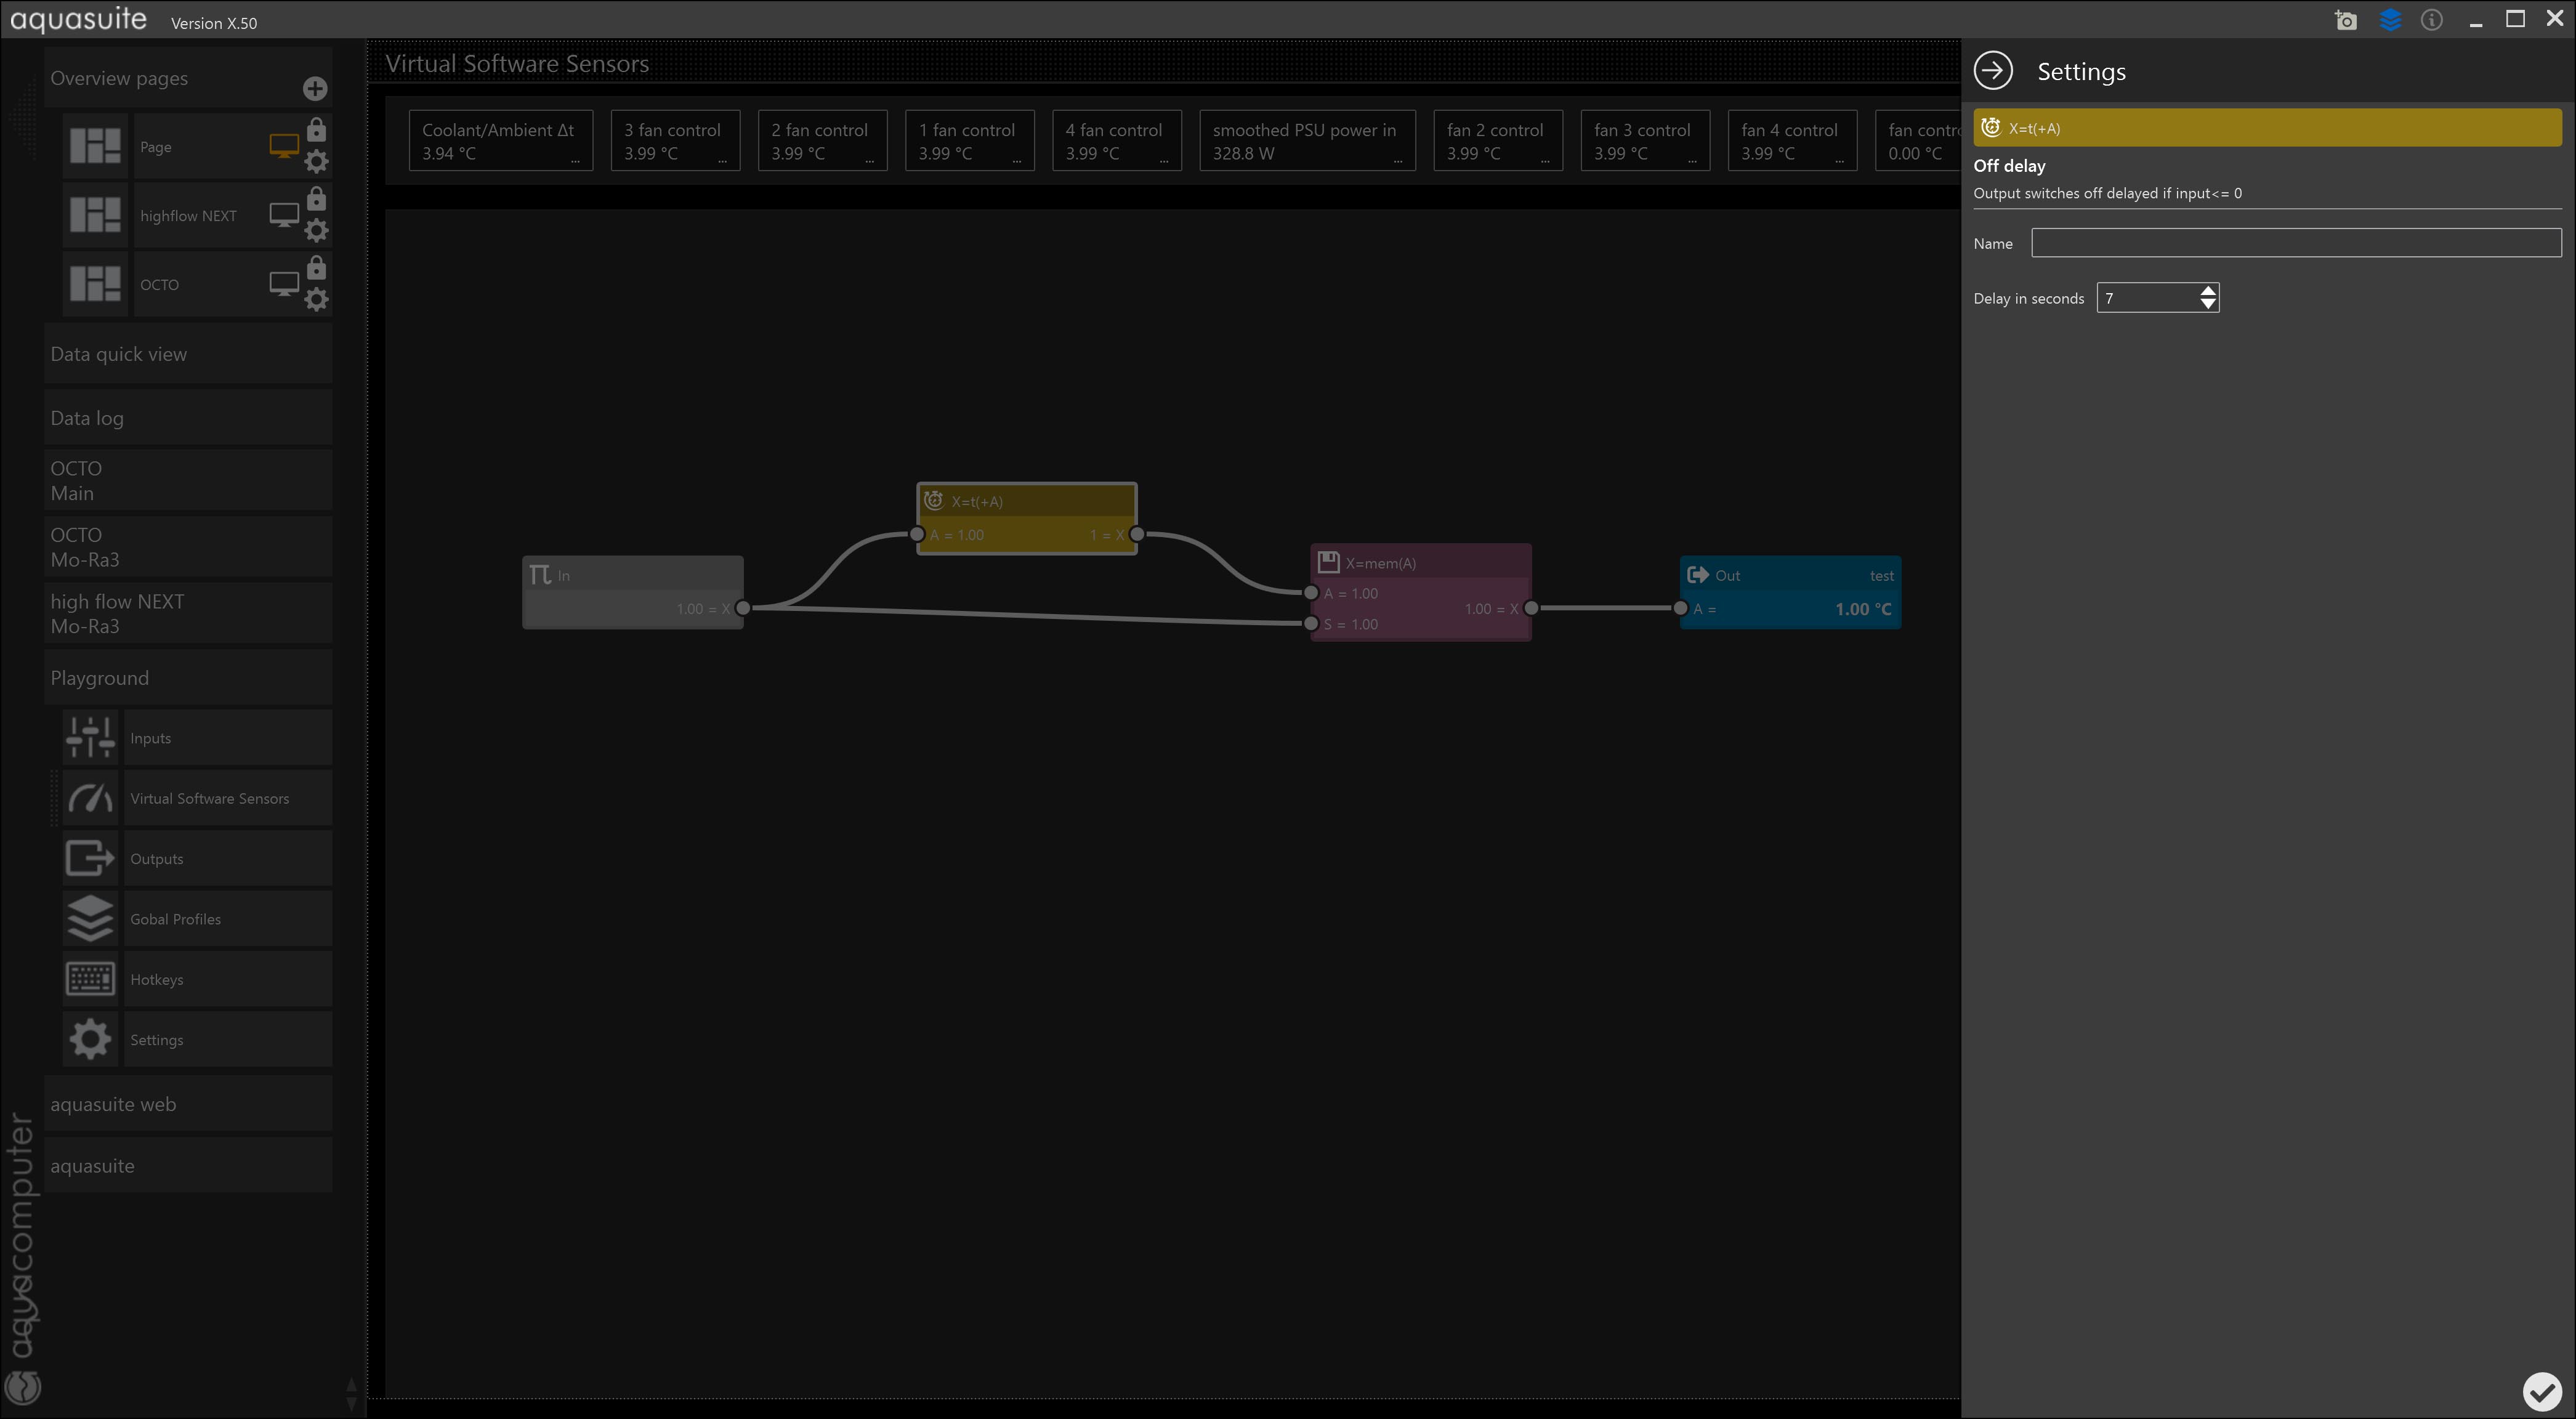Click the Virtual Software Sensors gauge icon
The width and height of the screenshot is (2576, 1419).
90,798
